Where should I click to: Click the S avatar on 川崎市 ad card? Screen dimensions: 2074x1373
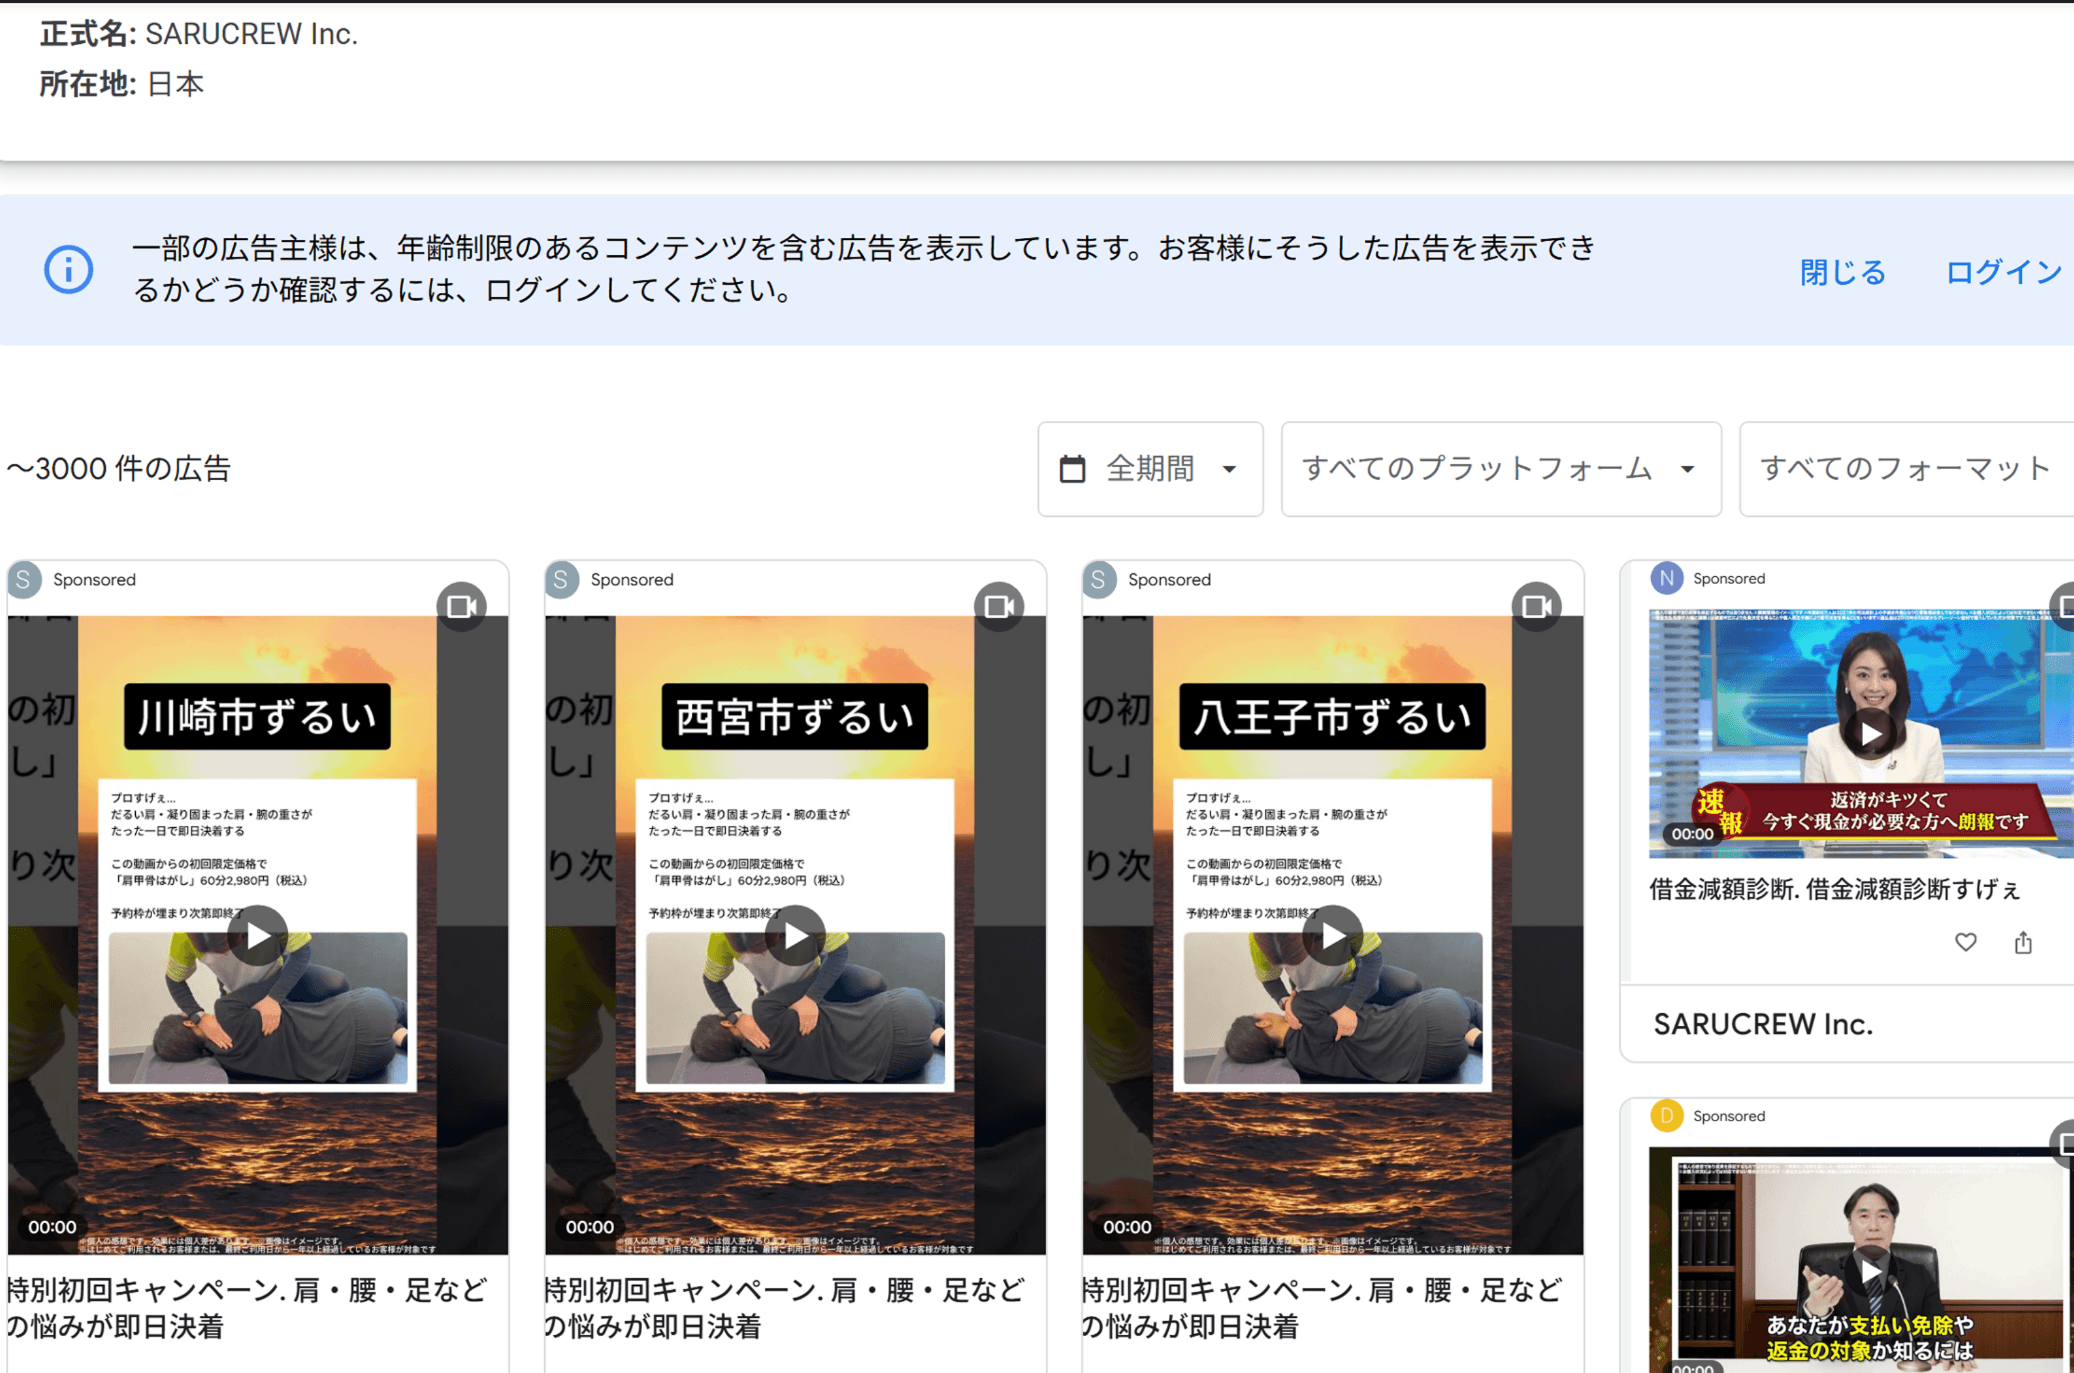point(25,579)
